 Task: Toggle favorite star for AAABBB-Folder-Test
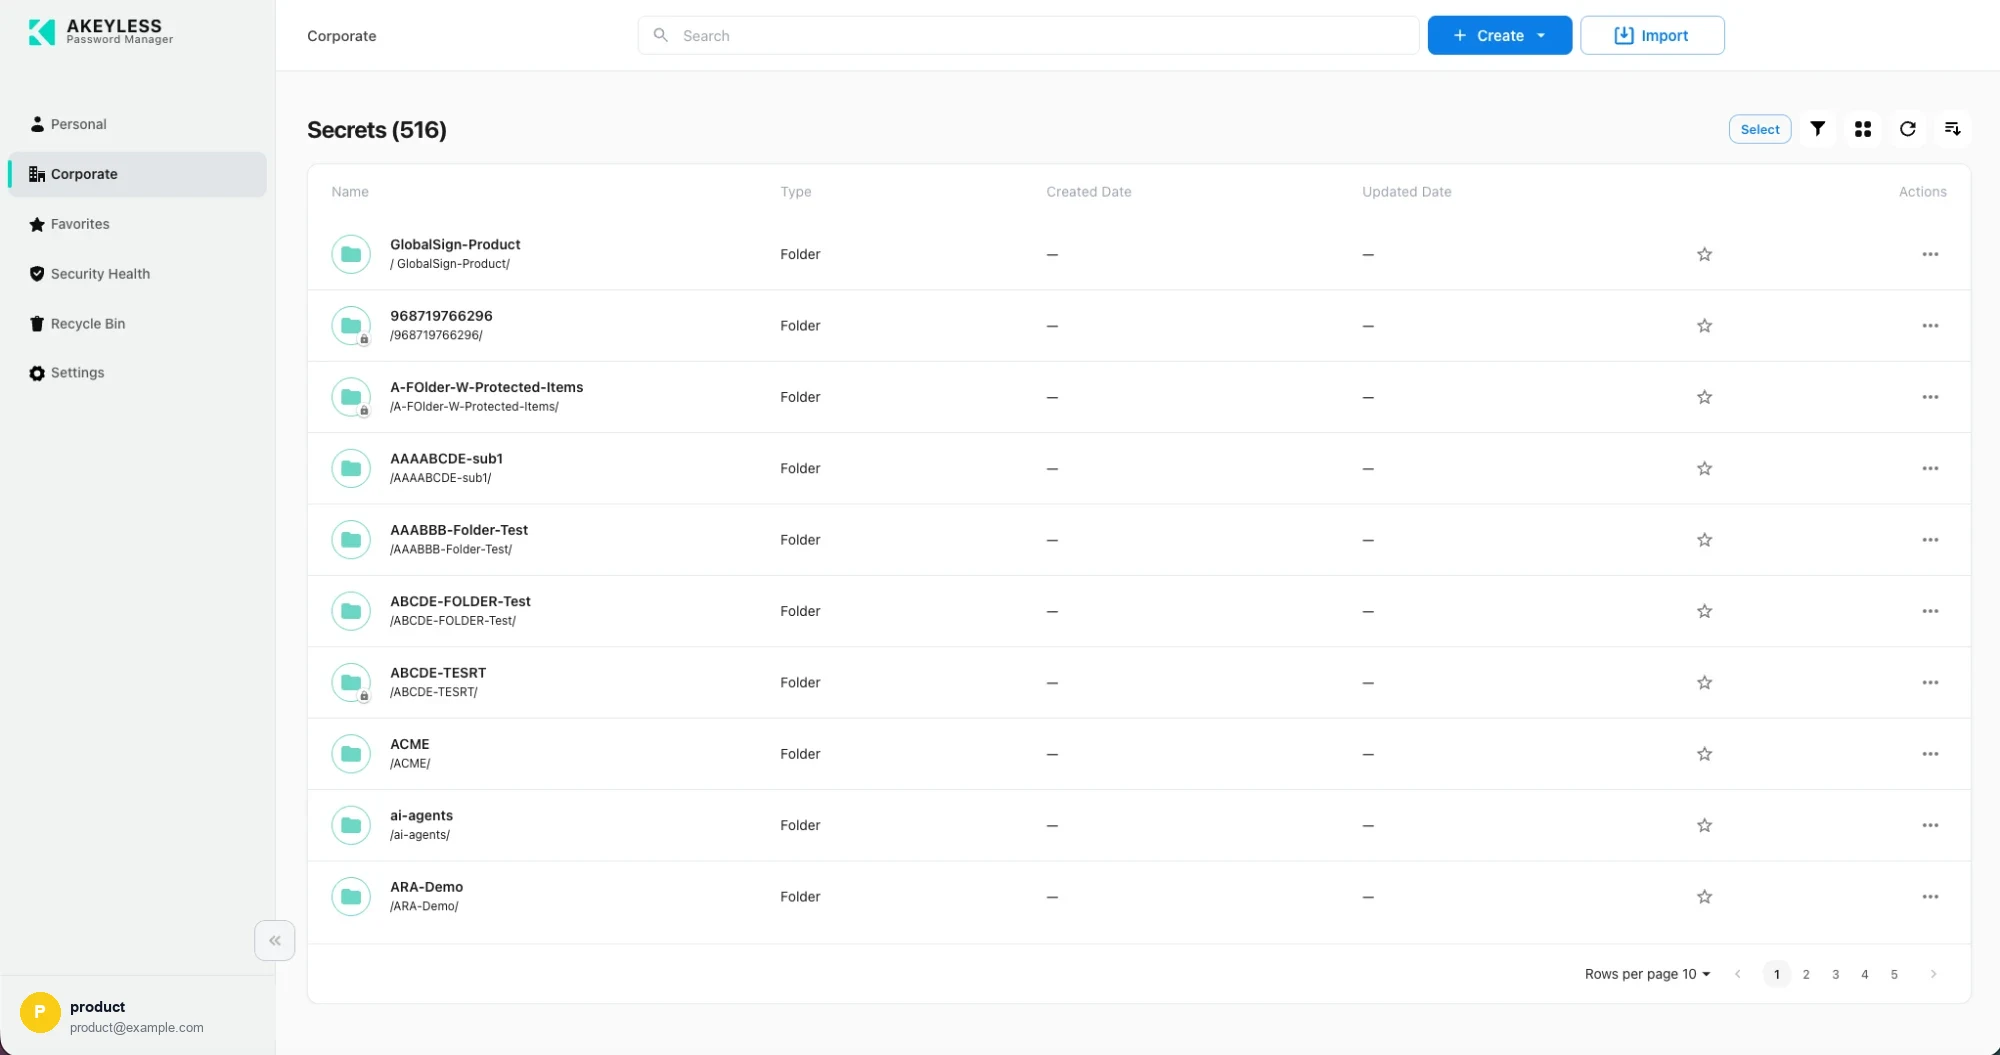click(x=1704, y=540)
